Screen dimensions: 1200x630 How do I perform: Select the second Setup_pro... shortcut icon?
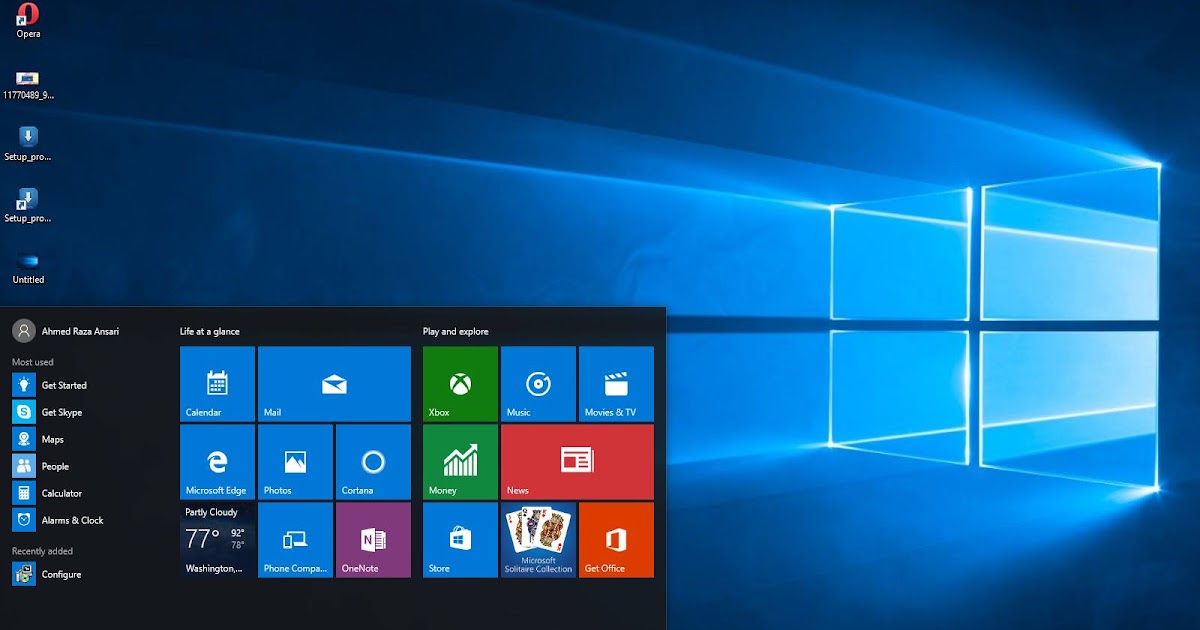point(28,206)
